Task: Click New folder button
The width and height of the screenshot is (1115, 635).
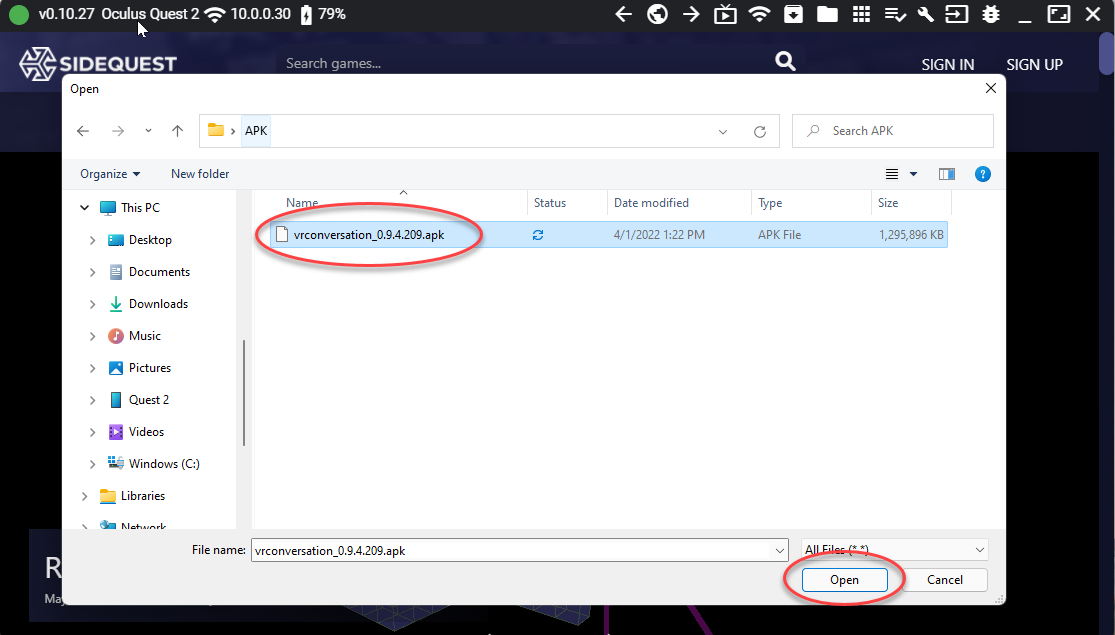Action: coord(200,174)
